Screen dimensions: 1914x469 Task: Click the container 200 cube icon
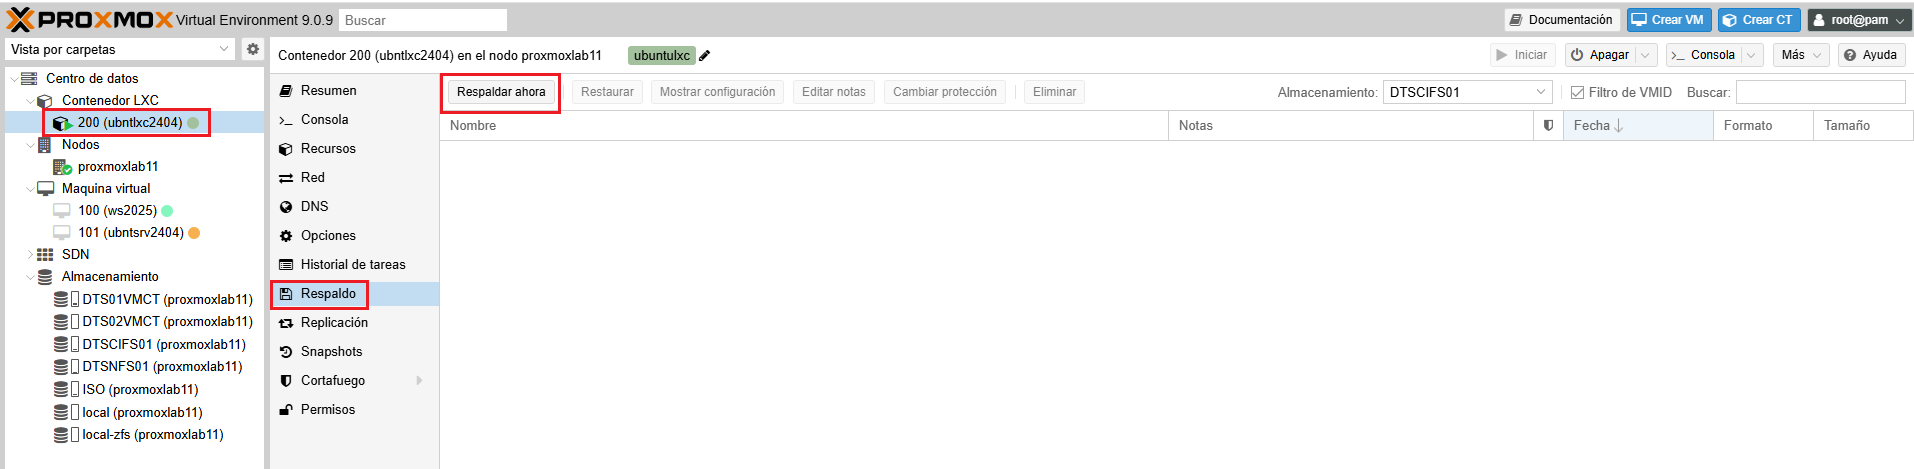click(x=62, y=123)
